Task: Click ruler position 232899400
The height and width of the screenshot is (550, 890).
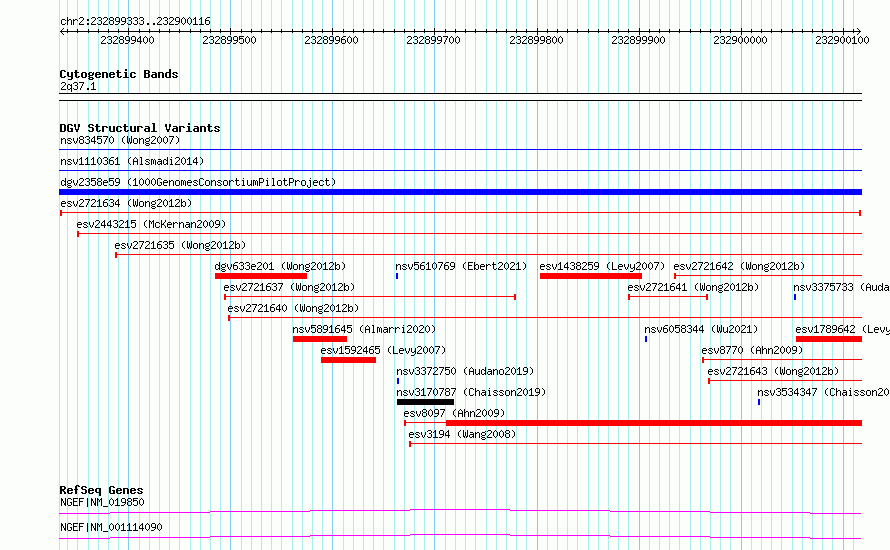Action: tap(127, 40)
